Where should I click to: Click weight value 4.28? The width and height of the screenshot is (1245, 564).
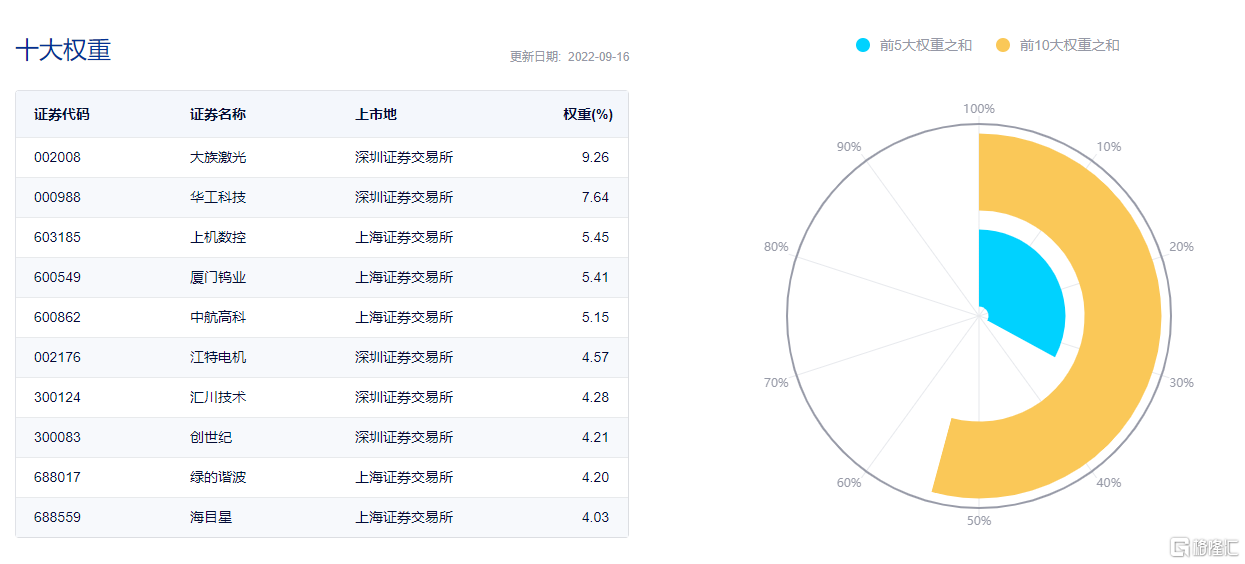pyautogui.click(x=595, y=397)
